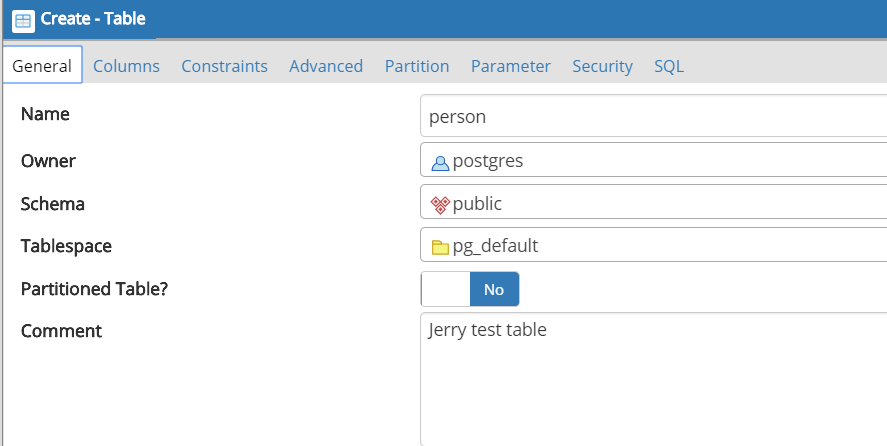Click the red schema icon beside public
This screenshot has height=446, width=887.
tap(440, 205)
